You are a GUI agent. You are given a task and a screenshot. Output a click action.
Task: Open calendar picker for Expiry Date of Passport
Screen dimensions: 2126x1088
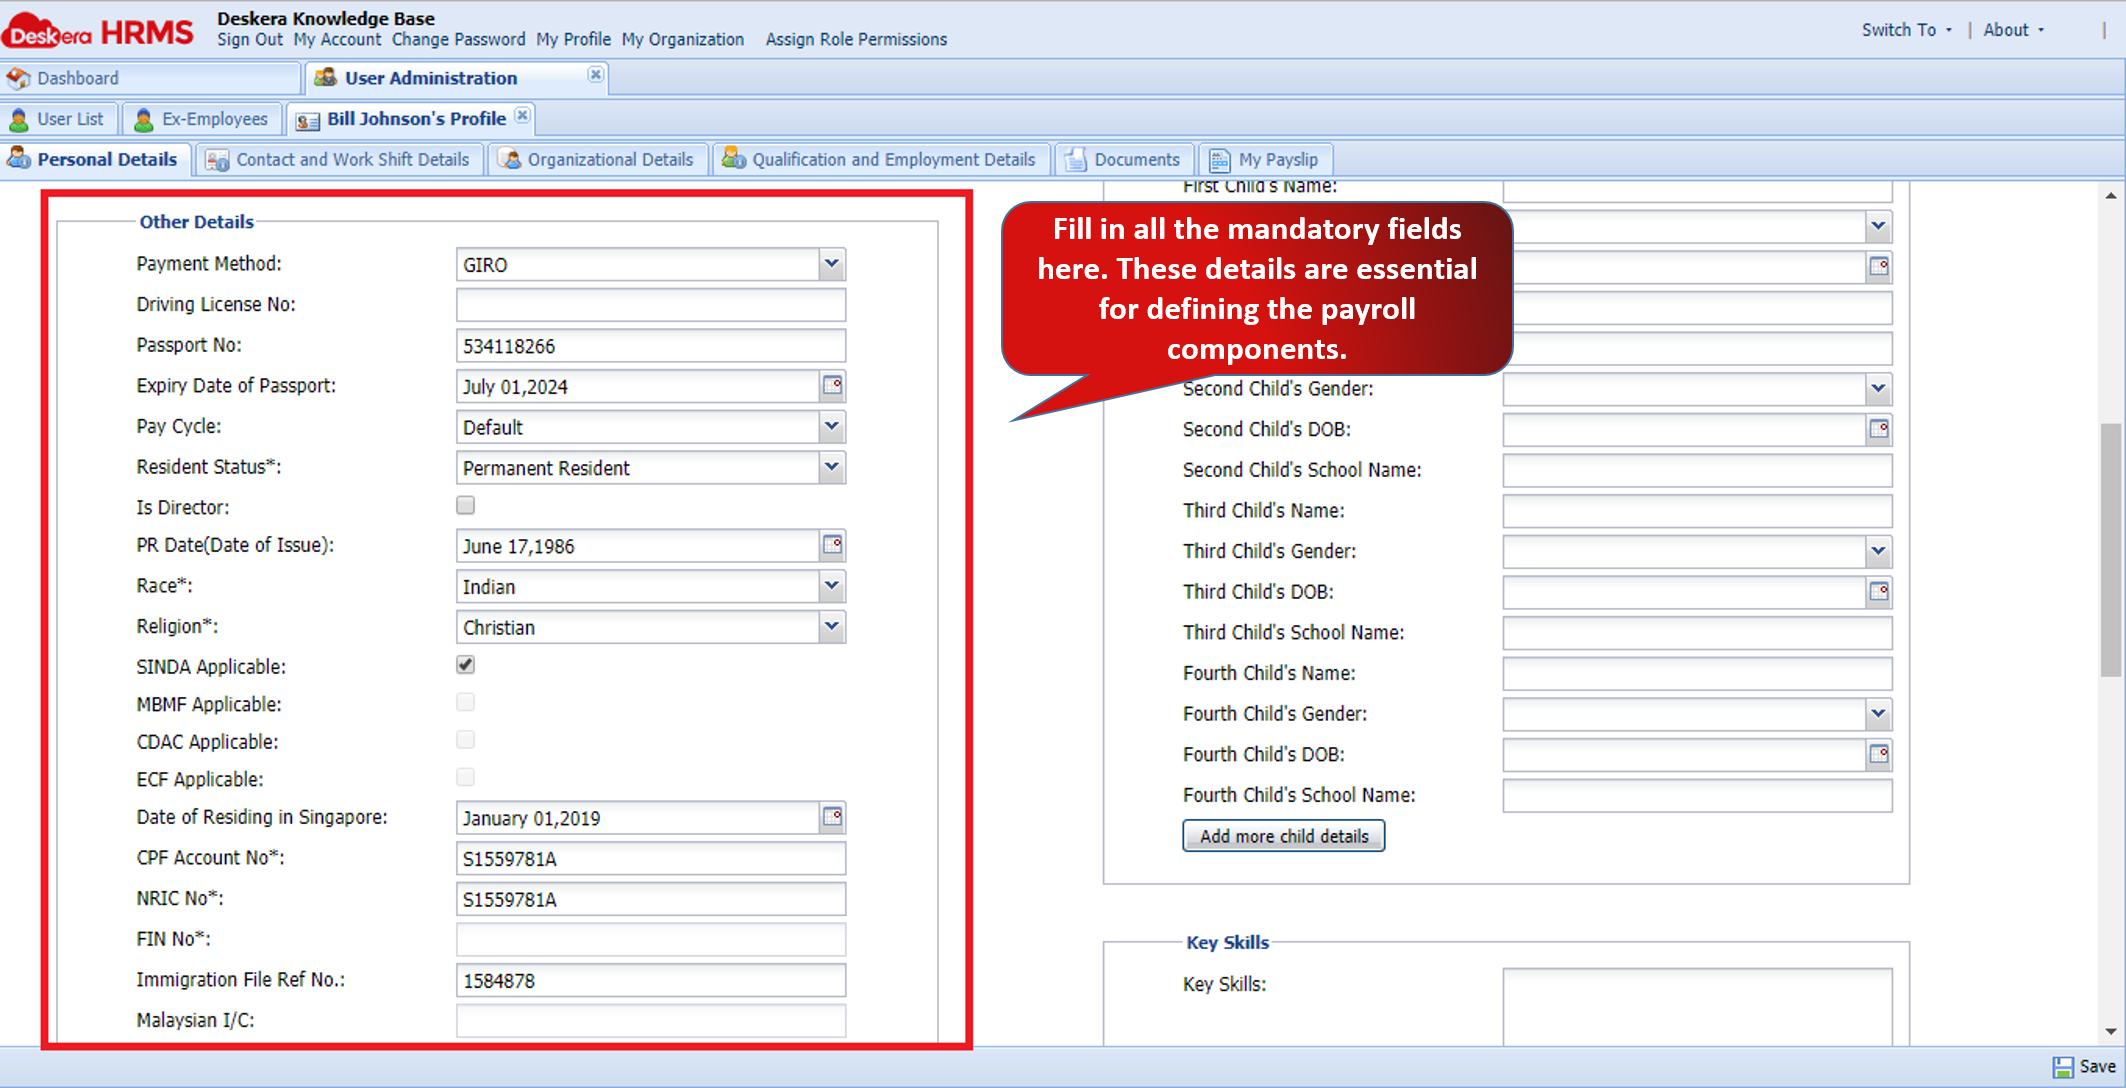[832, 386]
